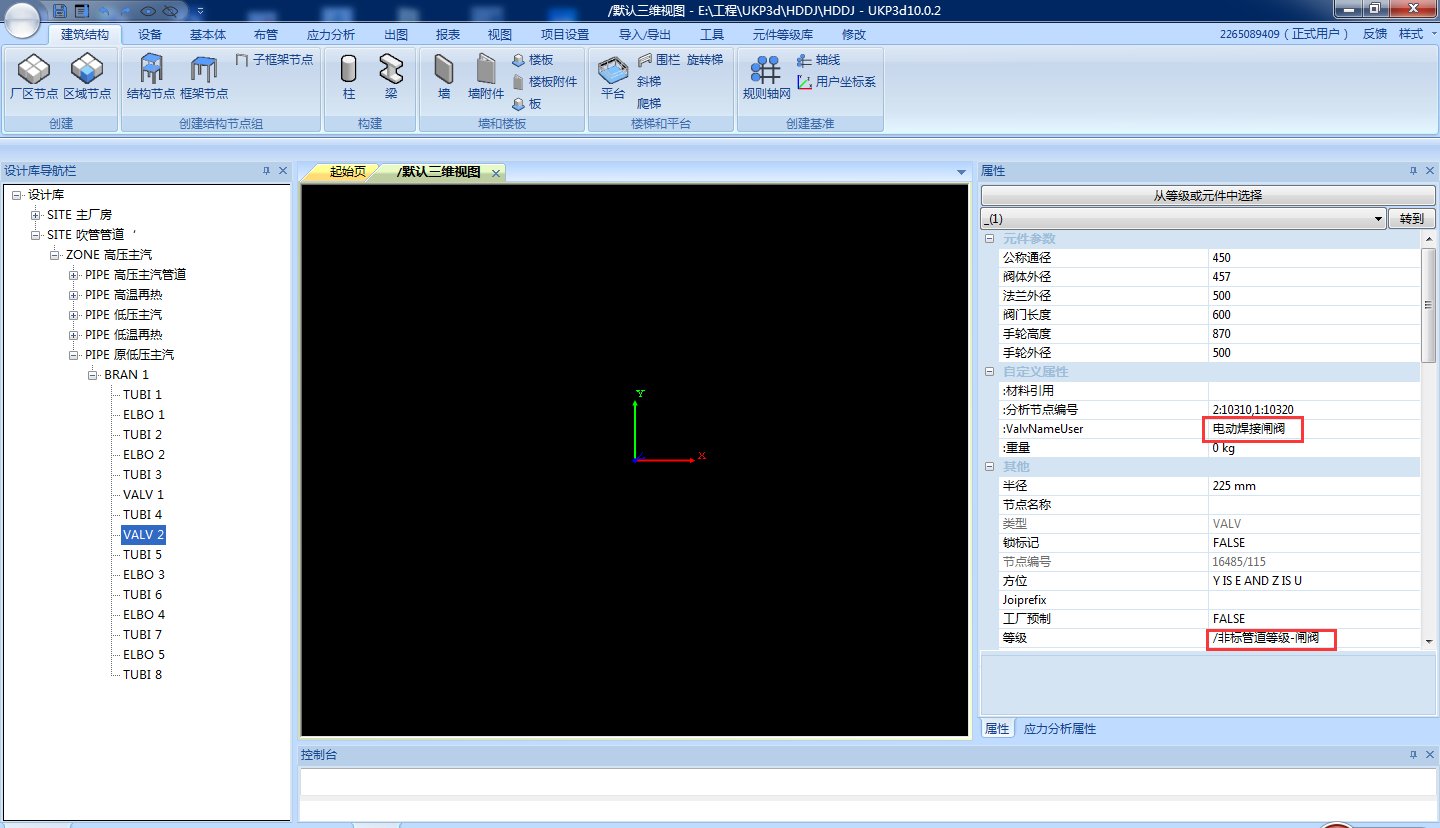Click the crossed-out eye hide icon

(170, 11)
